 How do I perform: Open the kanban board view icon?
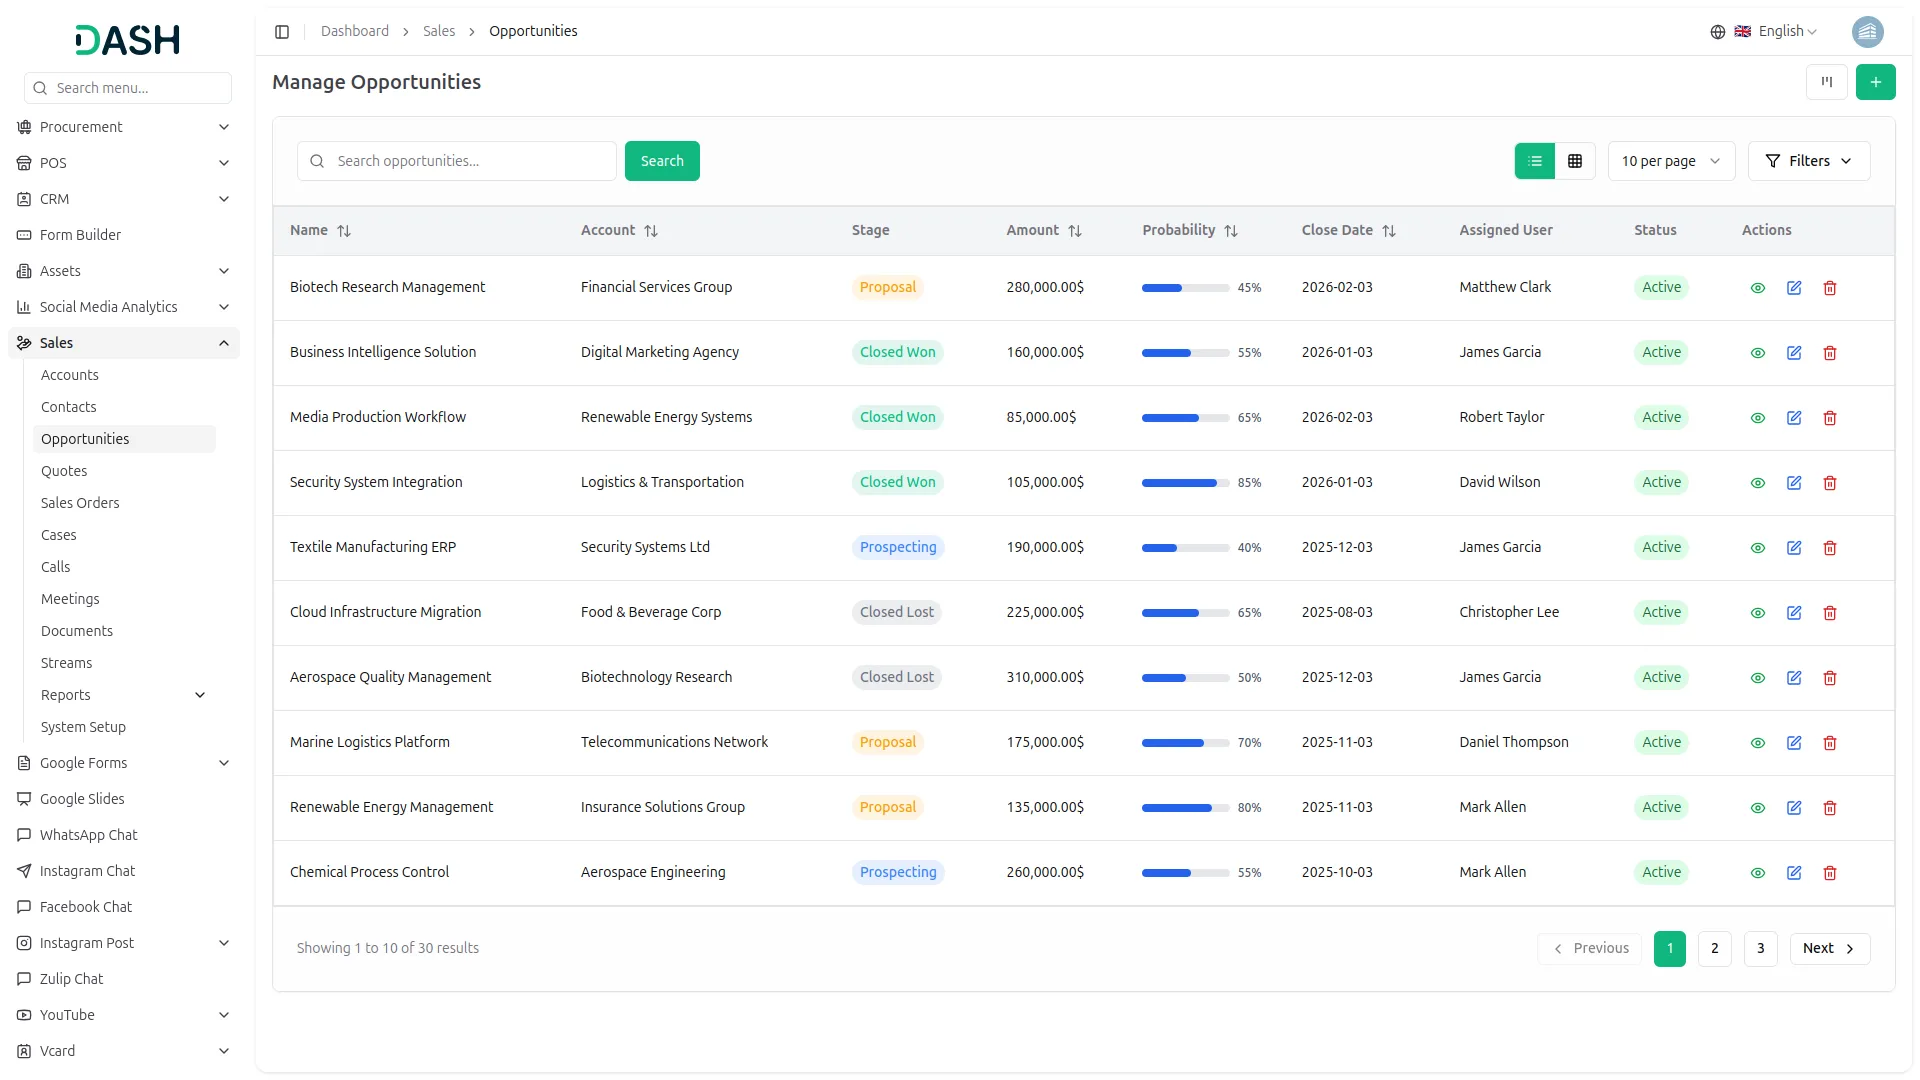pos(1826,82)
